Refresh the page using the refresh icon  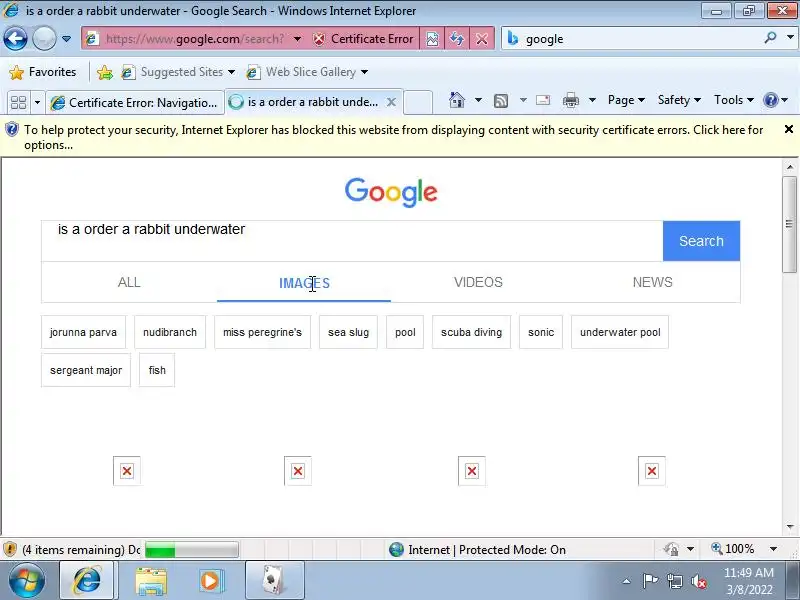tap(457, 39)
